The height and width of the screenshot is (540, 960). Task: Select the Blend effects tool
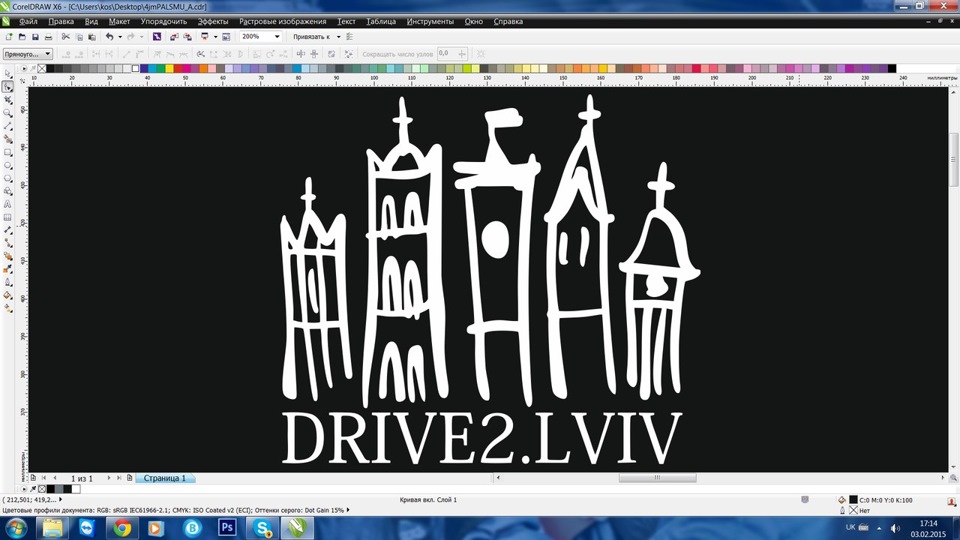tap(7, 256)
